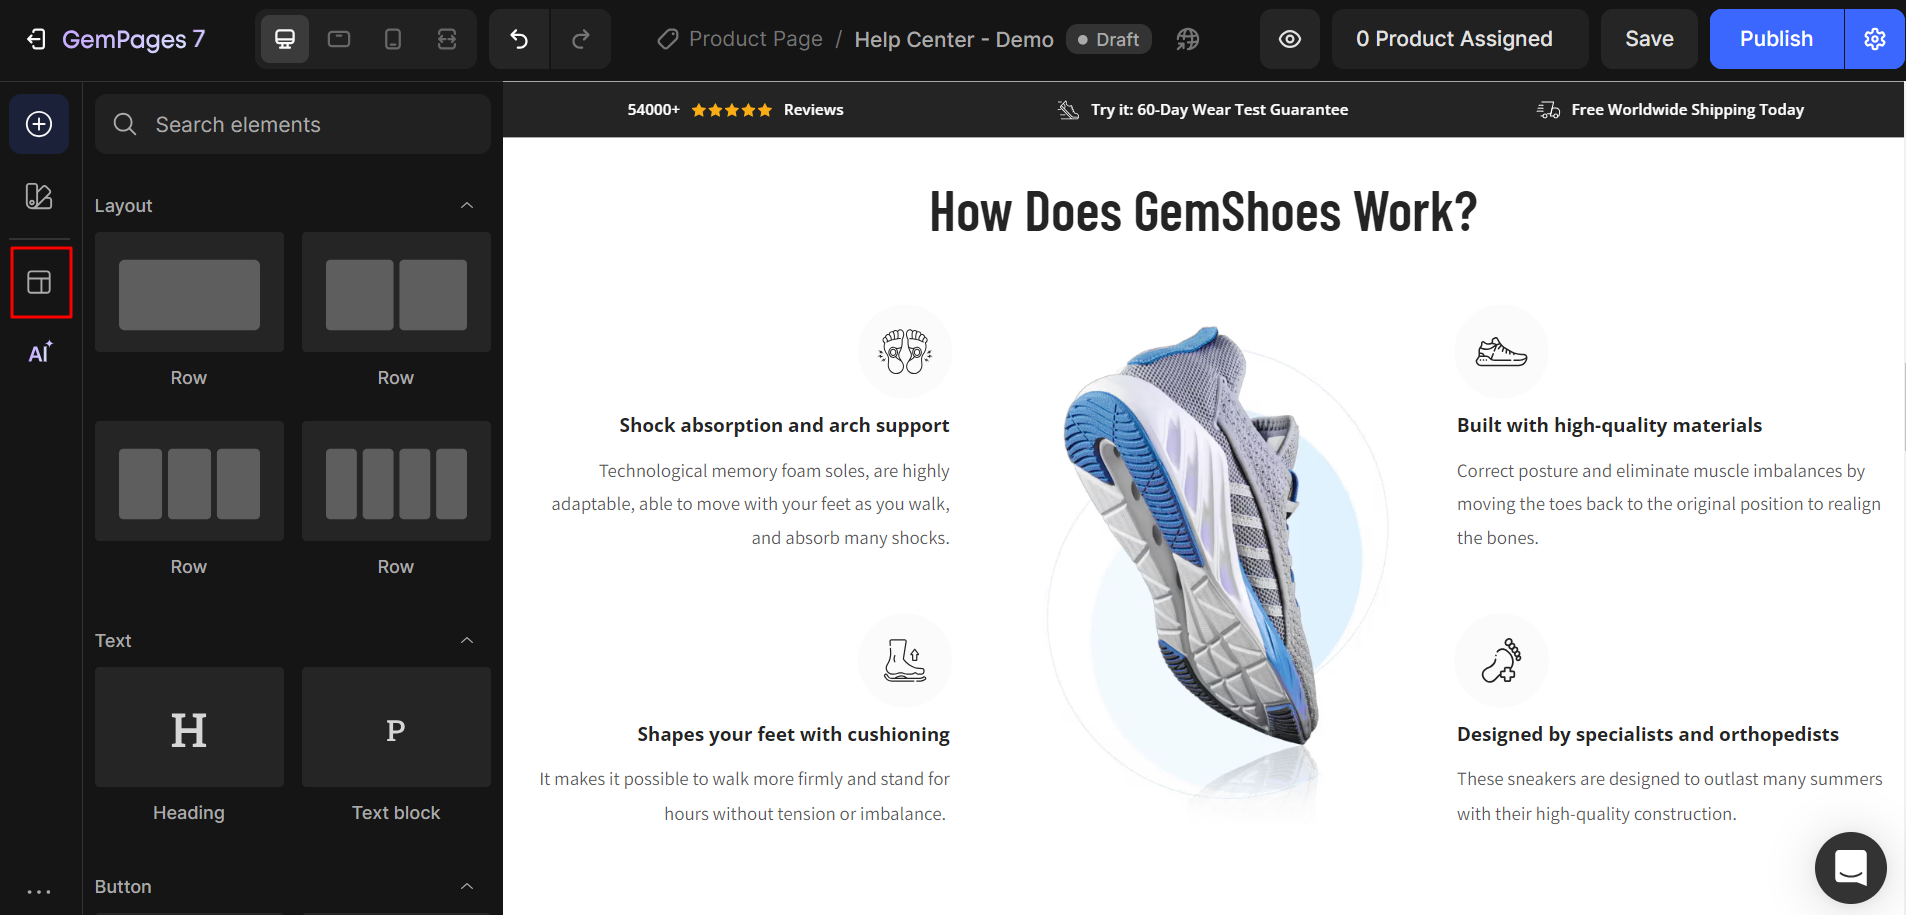
Task: Select the "It makes it possible to walk" paragraph
Action: (x=744, y=796)
